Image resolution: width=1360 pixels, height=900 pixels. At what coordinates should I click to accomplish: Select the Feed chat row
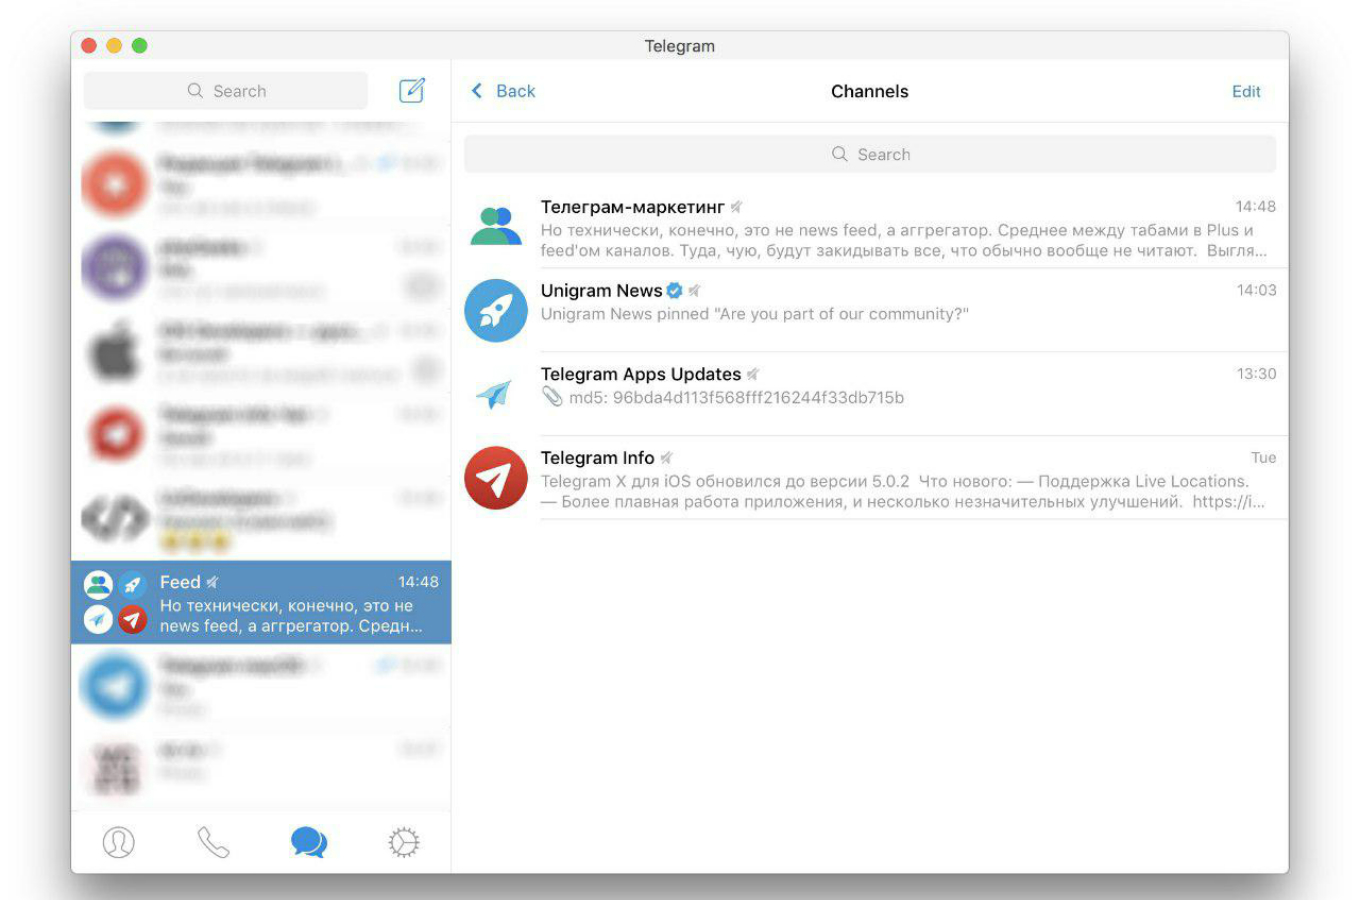pos(261,602)
